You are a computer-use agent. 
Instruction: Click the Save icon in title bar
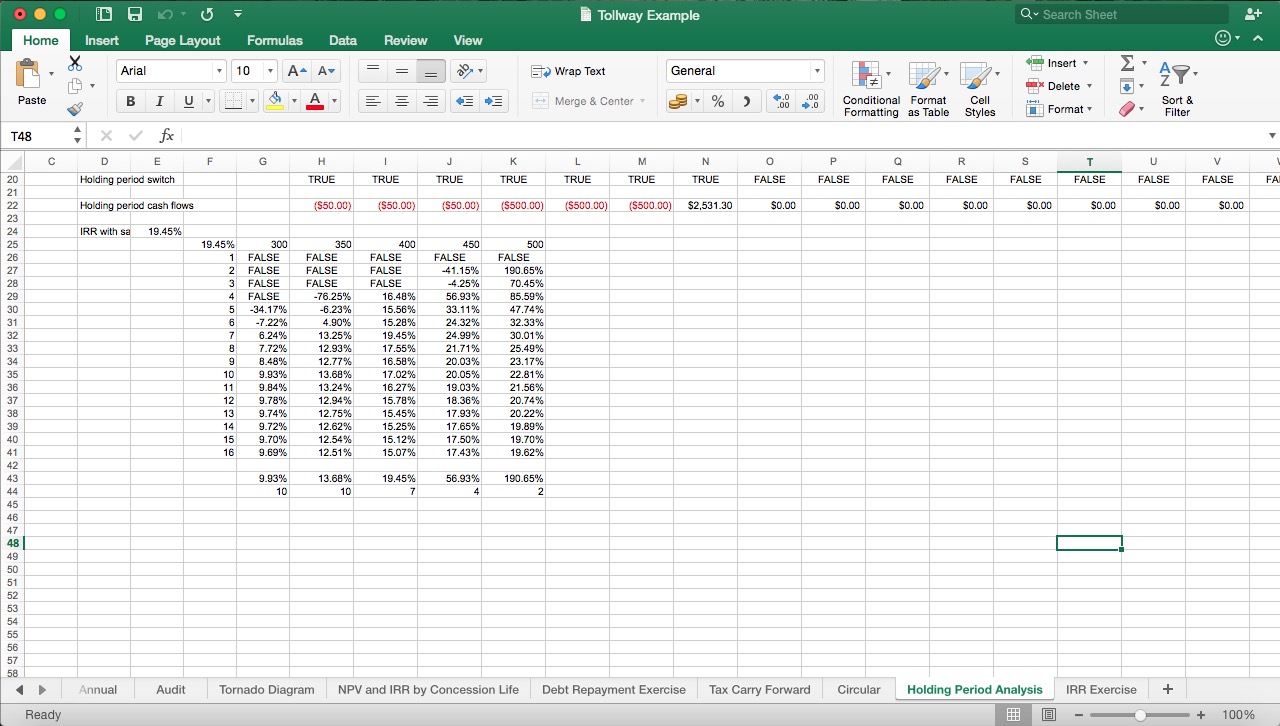click(x=133, y=15)
